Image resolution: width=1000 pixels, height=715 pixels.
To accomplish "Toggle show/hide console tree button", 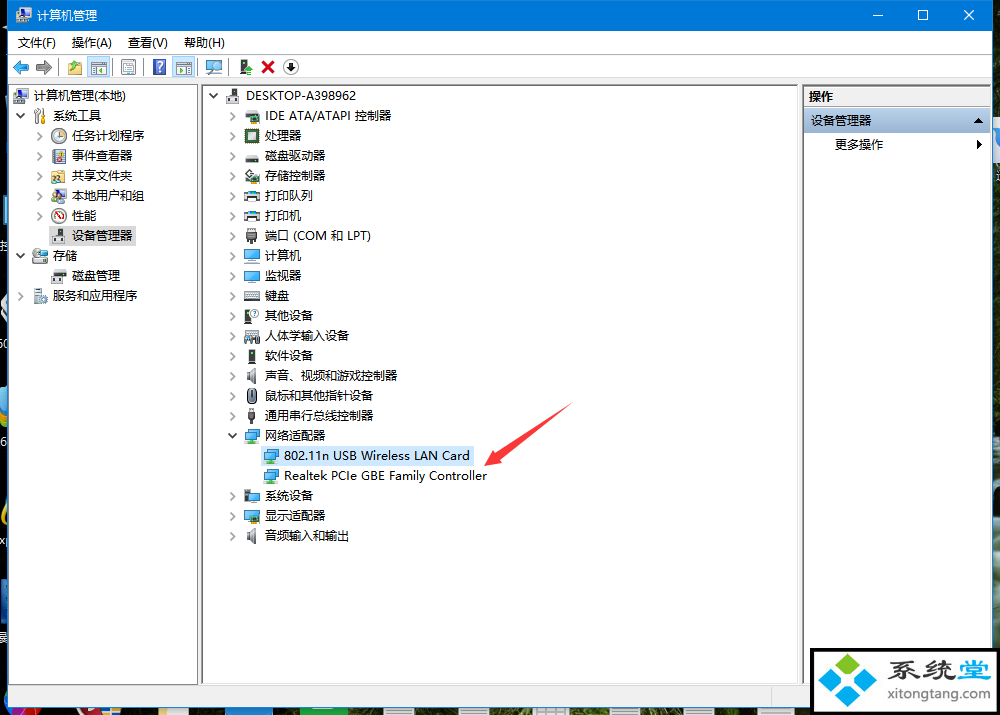I will point(99,67).
